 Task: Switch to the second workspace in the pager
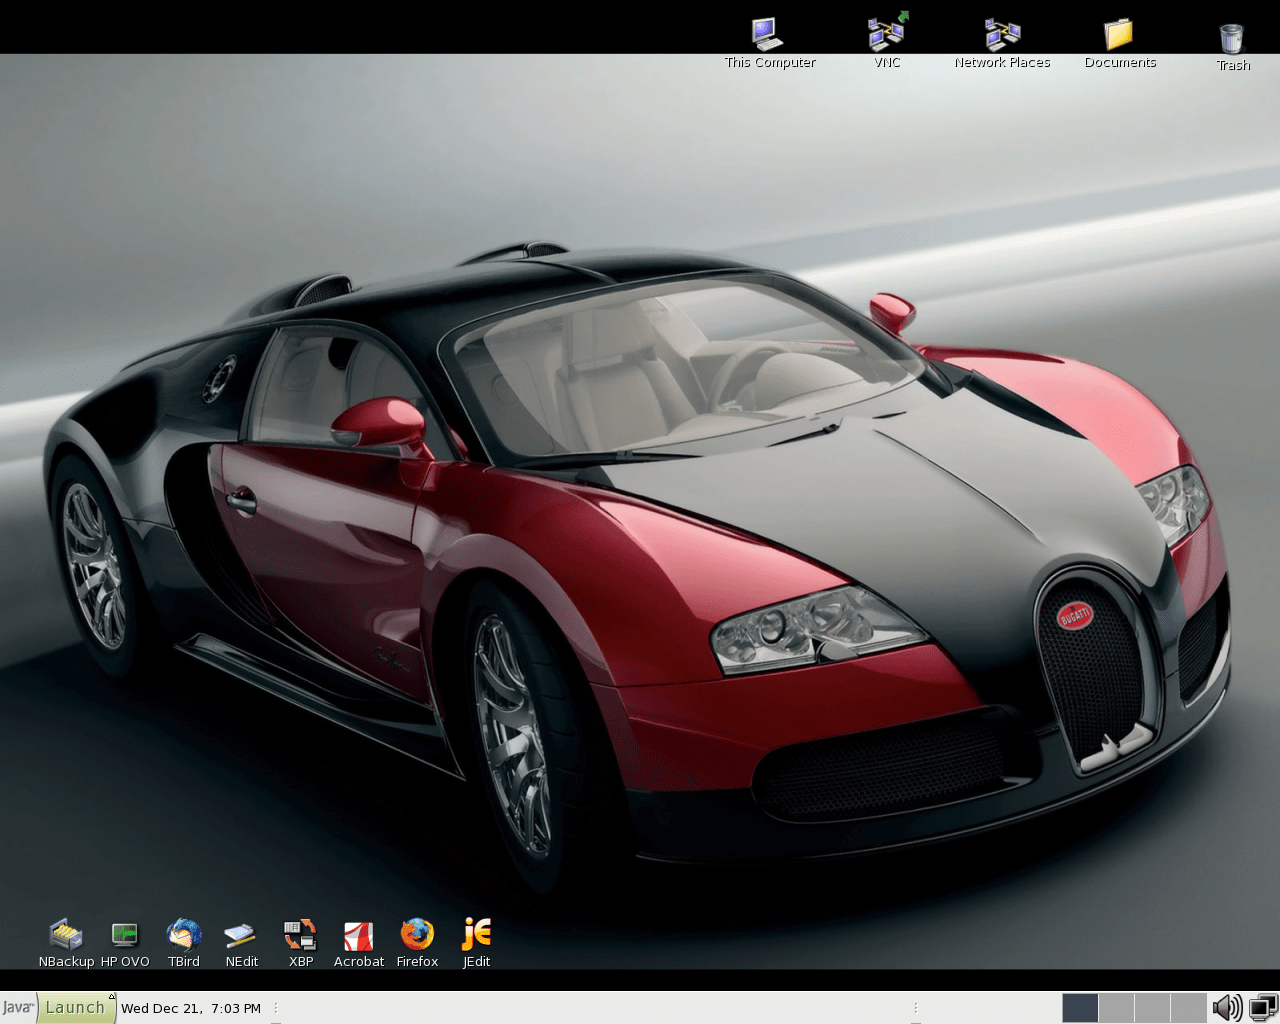point(1116,1008)
